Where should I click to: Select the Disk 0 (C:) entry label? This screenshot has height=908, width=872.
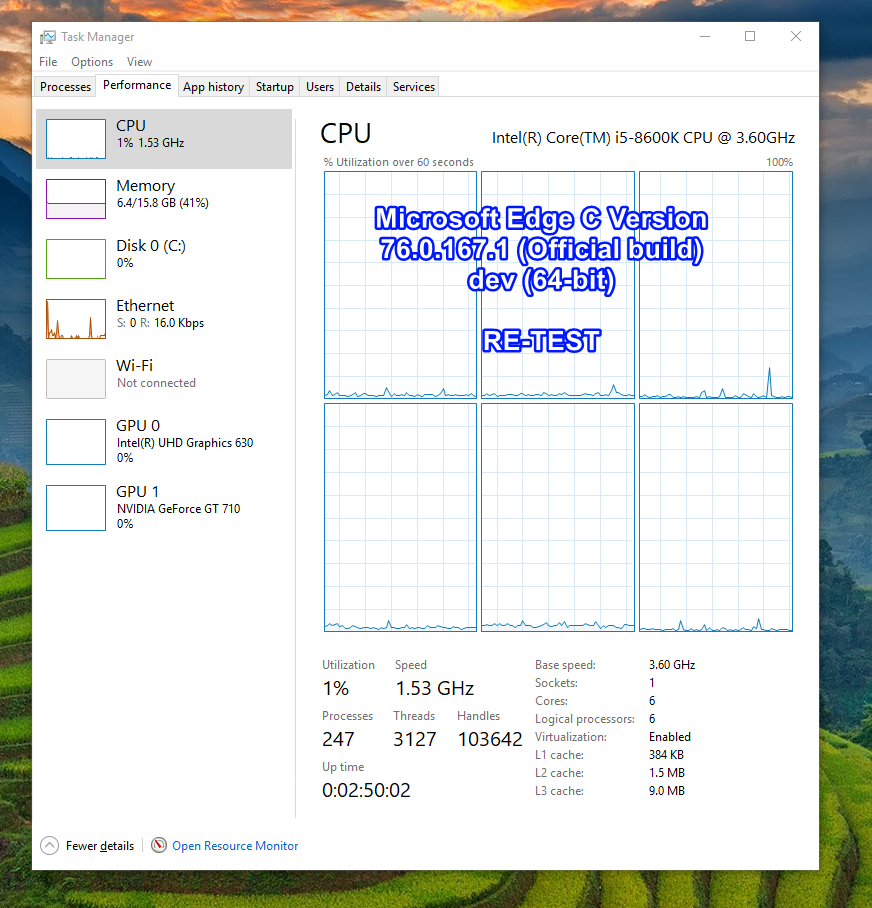tap(151, 246)
